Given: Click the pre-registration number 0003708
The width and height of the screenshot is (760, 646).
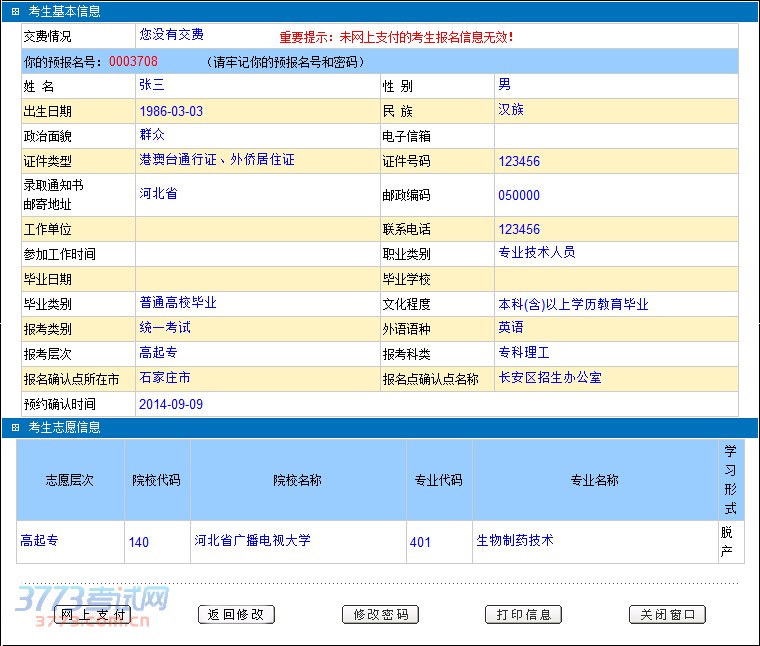Looking at the screenshot, I should point(133,61).
